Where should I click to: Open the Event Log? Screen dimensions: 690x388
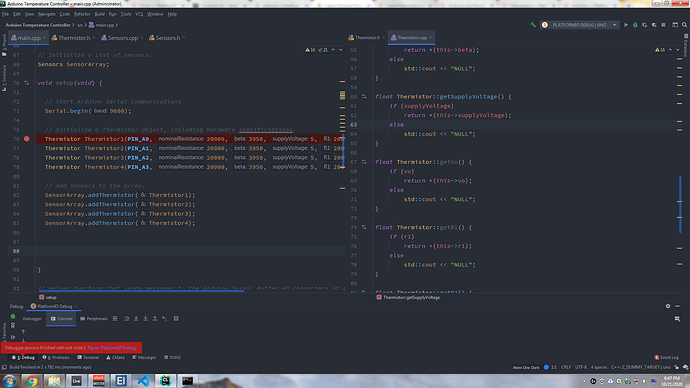click(666, 358)
